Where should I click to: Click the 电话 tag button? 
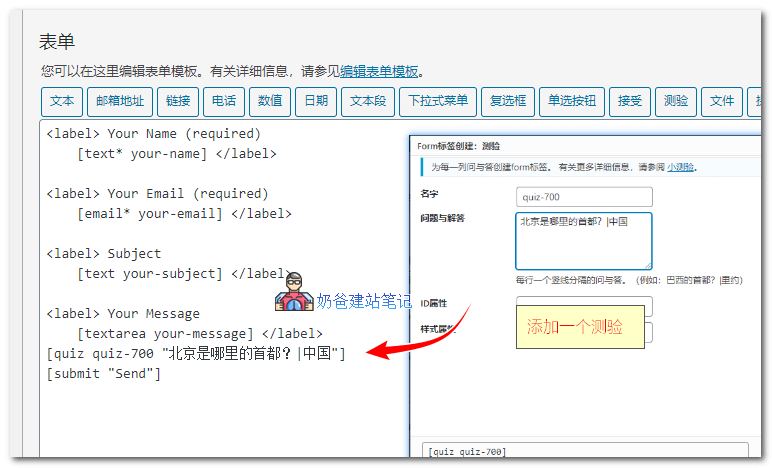point(224,101)
